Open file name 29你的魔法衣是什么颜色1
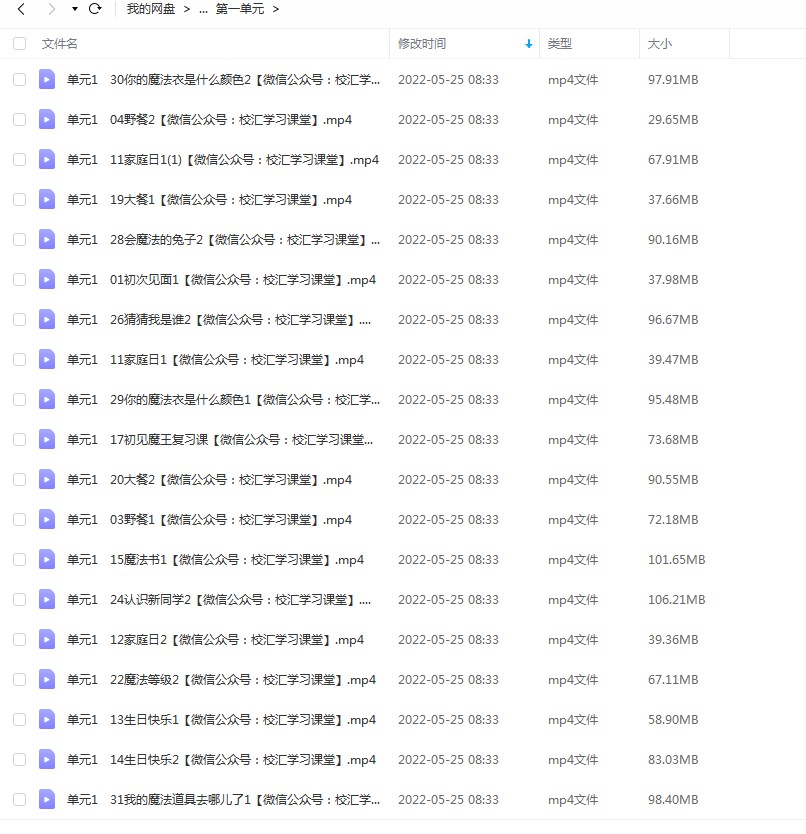The height and width of the screenshot is (834, 806). pos(223,400)
